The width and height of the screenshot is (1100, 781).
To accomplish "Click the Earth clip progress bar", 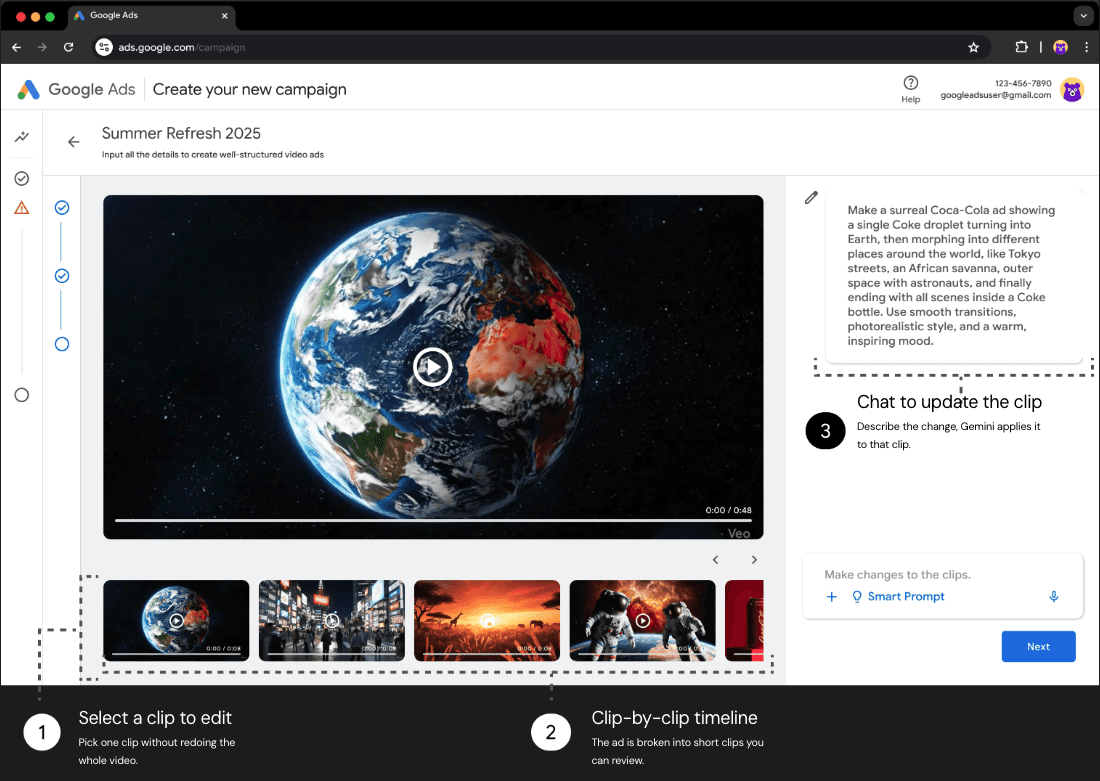I will click(176, 655).
